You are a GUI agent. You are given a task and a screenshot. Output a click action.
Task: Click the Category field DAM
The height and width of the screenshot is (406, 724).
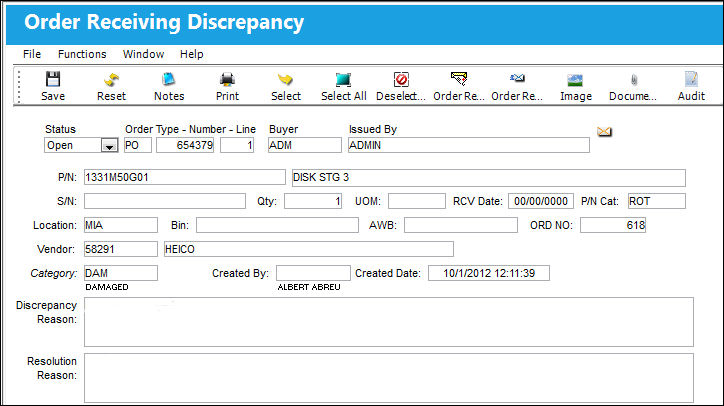pyautogui.click(x=121, y=273)
